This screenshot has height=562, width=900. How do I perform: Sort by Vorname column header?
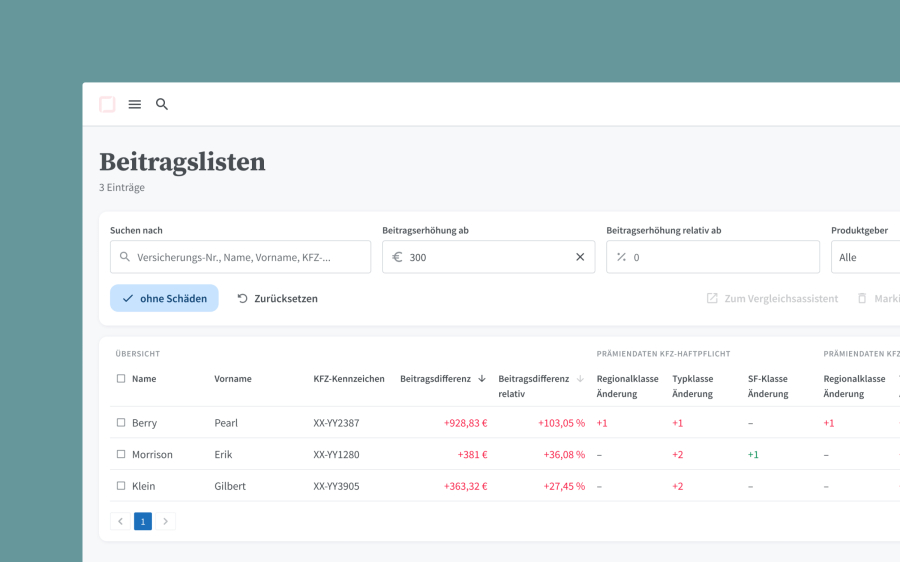233,379
